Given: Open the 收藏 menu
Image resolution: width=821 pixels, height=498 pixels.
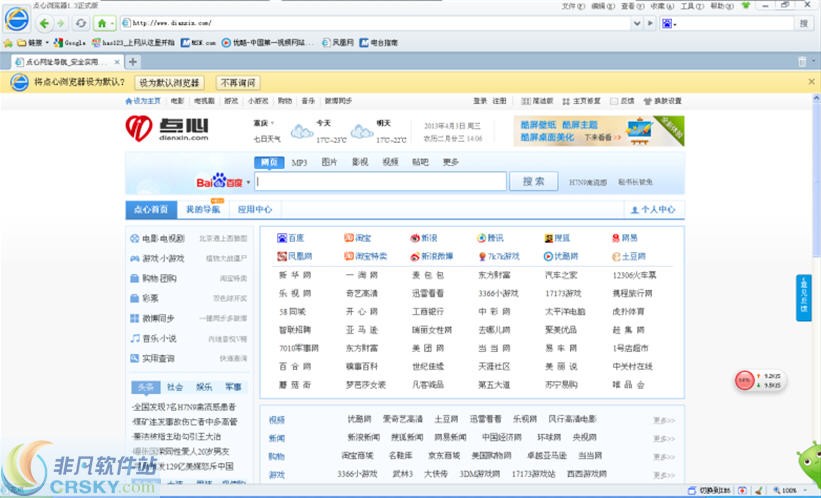Looking at the screenshot, I should (662, 6).
